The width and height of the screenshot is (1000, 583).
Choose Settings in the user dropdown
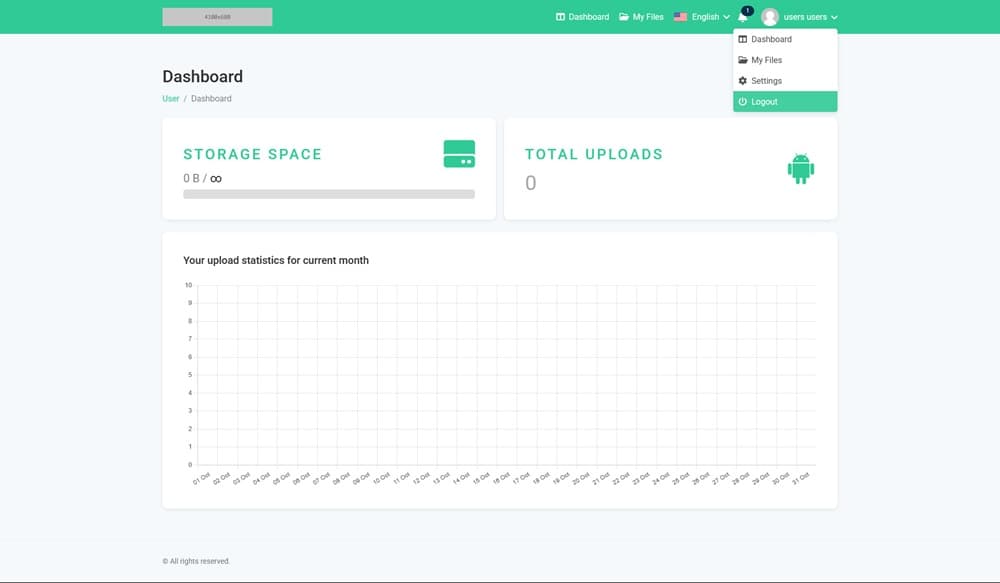(767, 81)
